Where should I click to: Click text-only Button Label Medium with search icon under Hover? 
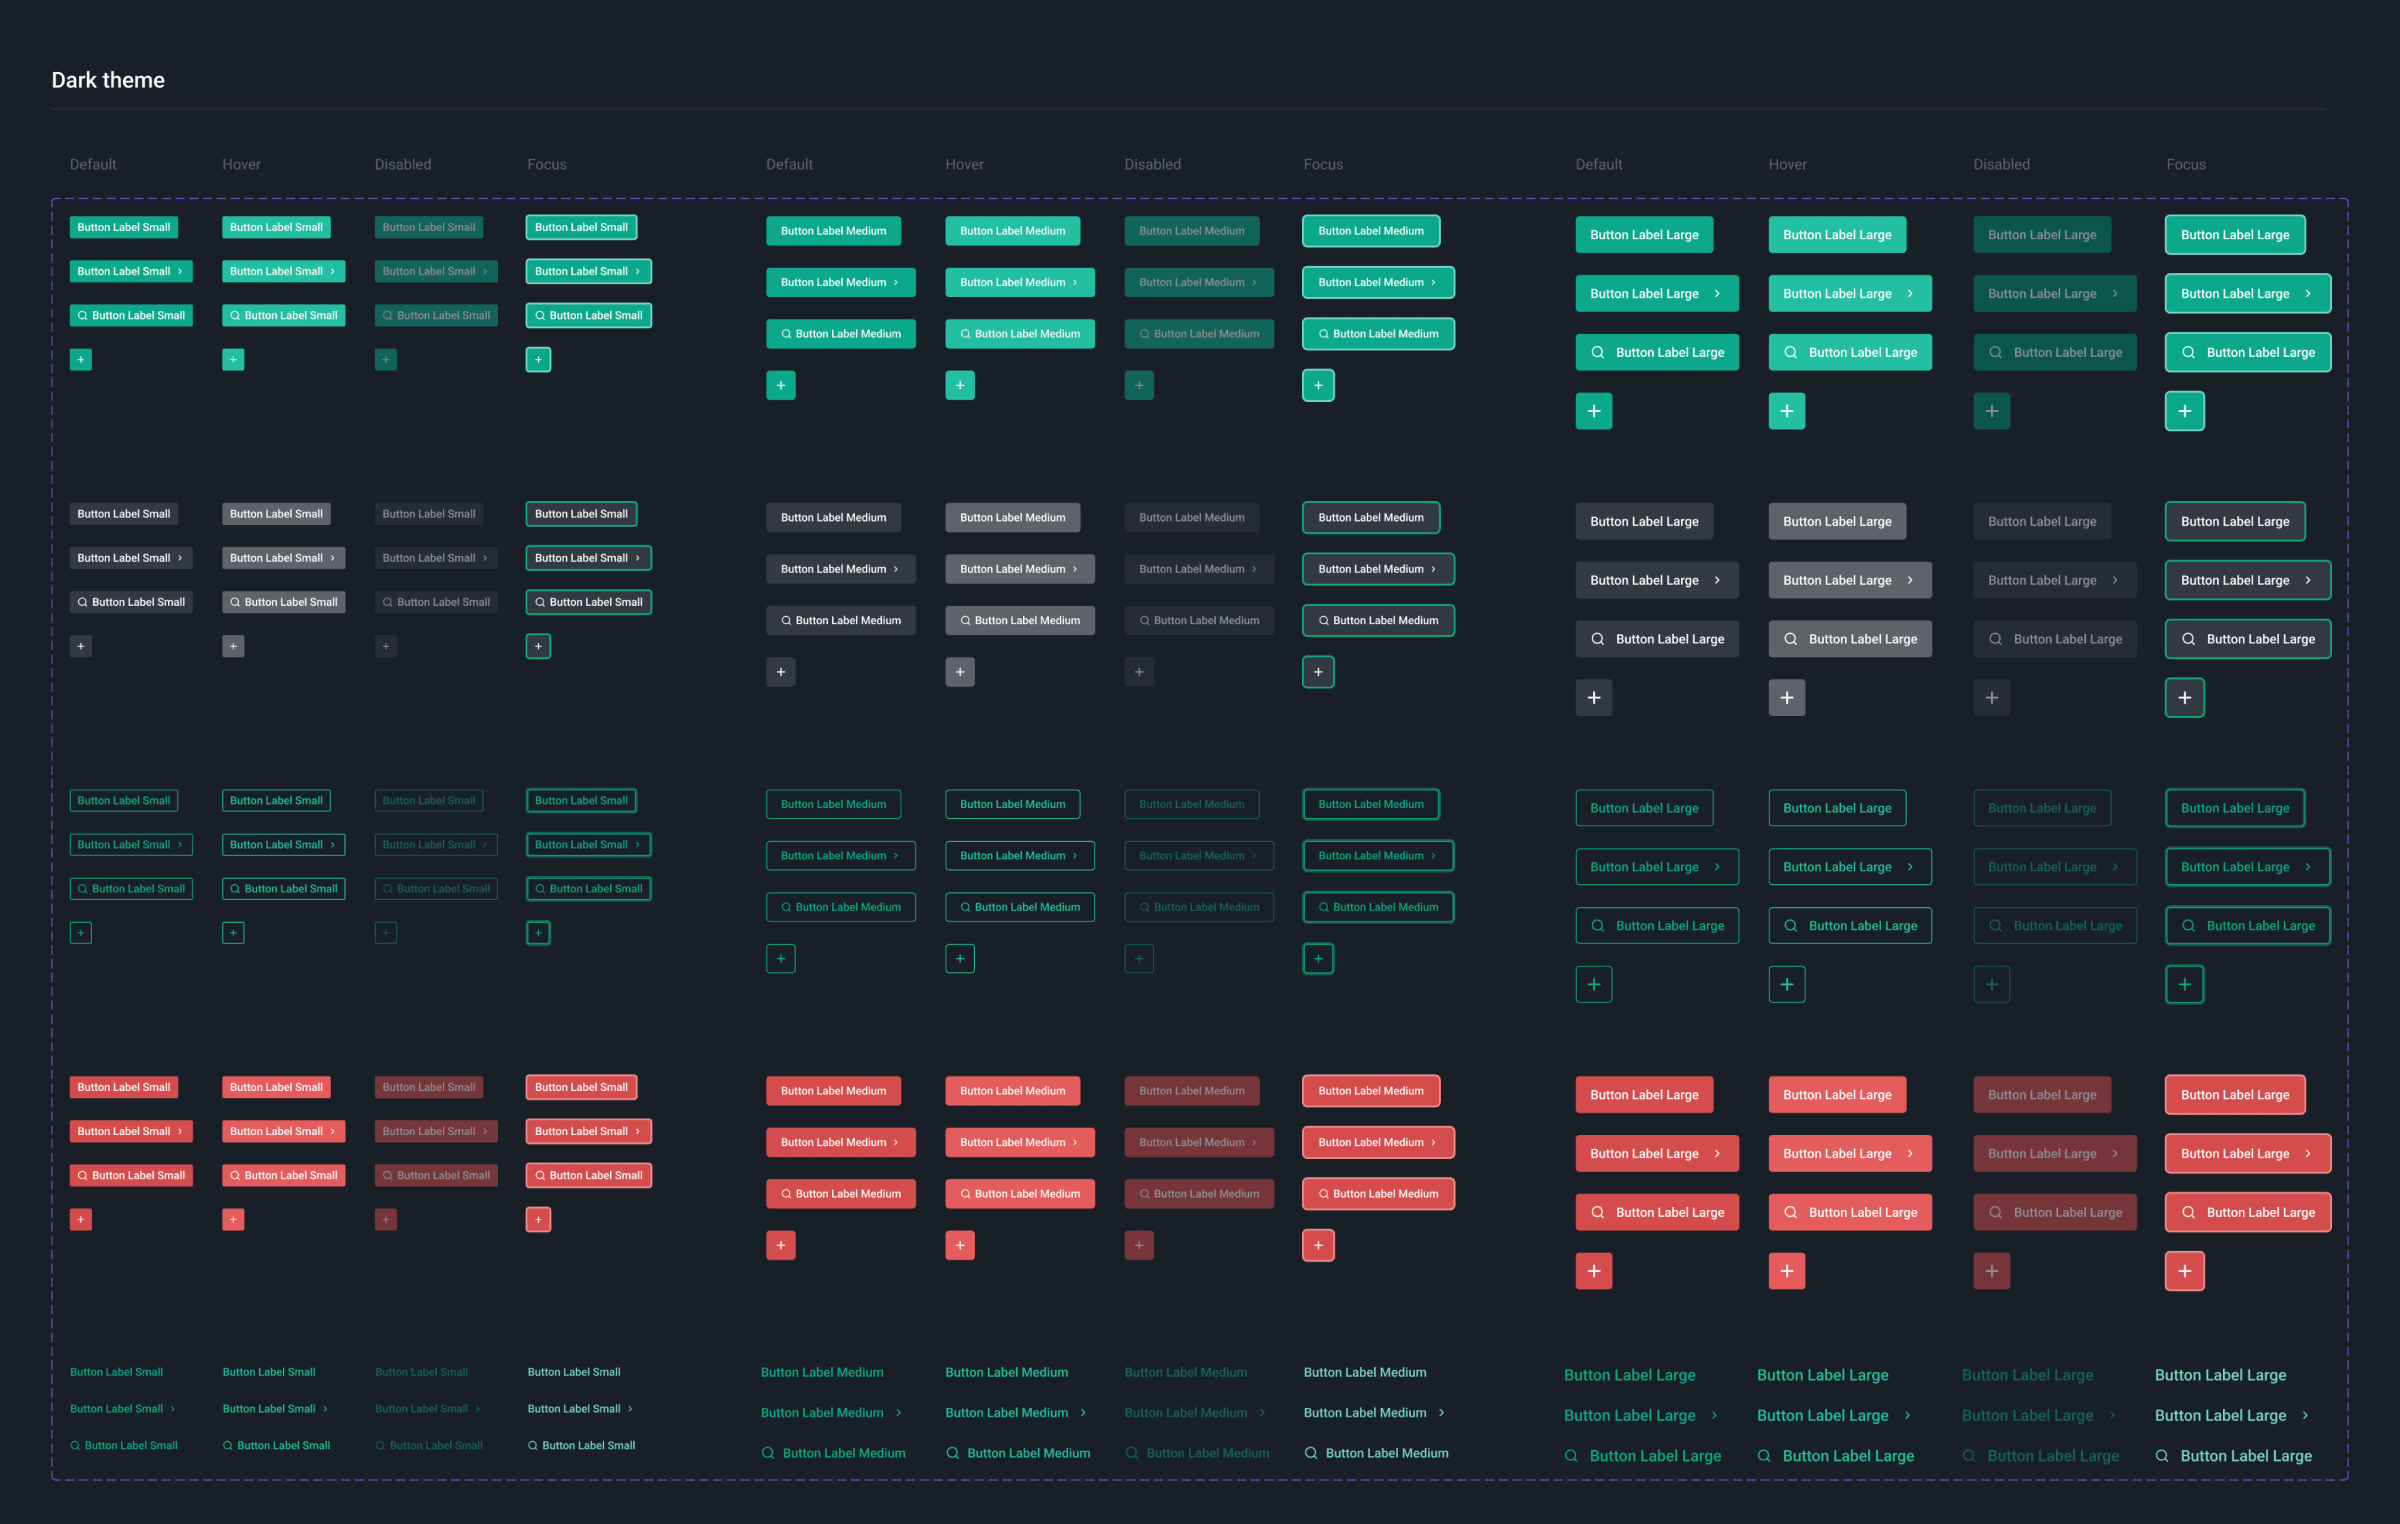(1017, 1454)
